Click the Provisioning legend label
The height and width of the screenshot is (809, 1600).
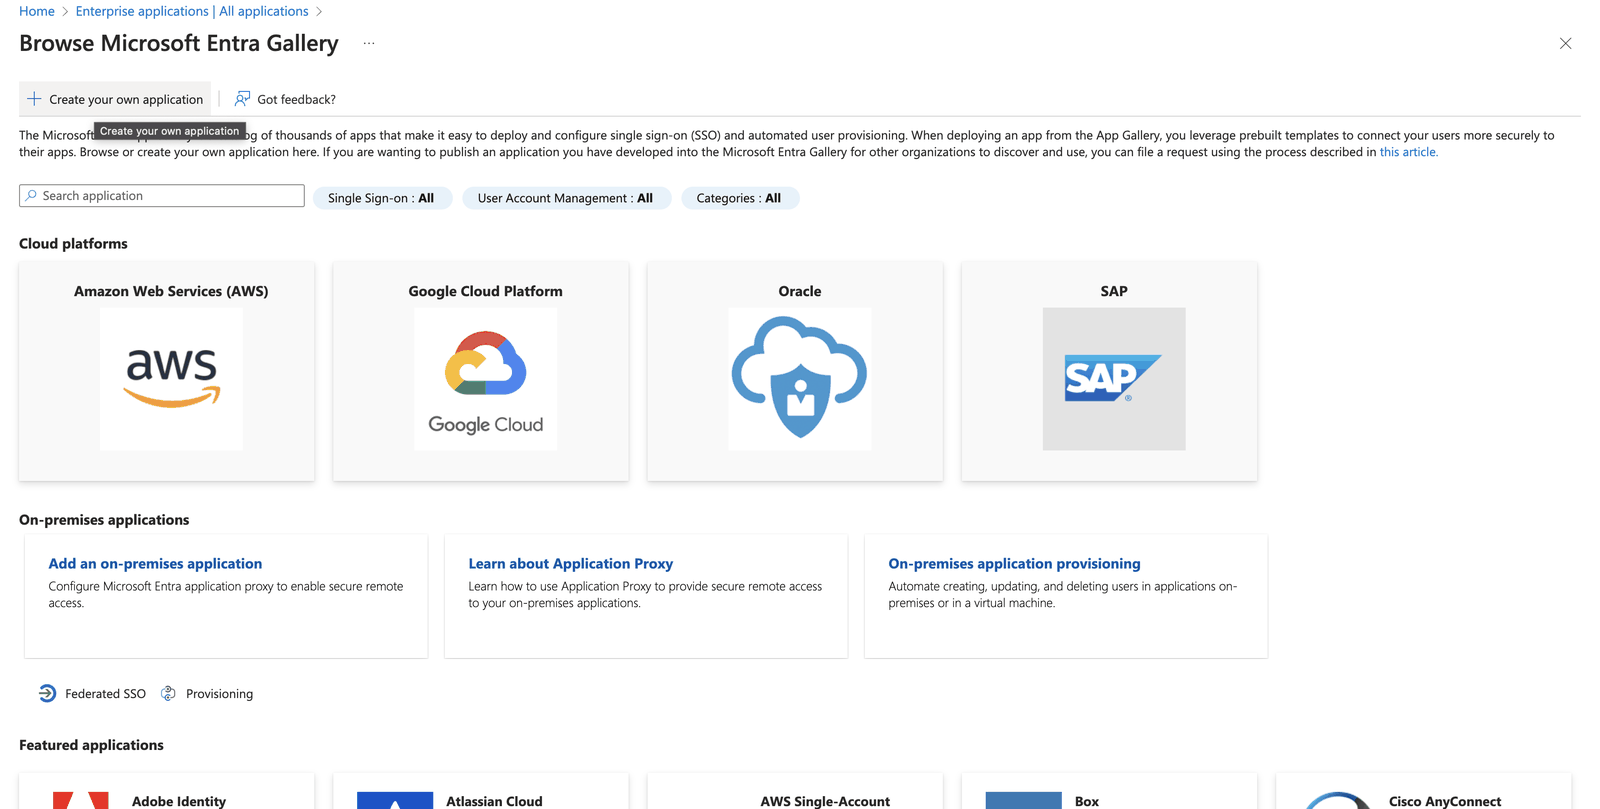[x=219, y=694]
